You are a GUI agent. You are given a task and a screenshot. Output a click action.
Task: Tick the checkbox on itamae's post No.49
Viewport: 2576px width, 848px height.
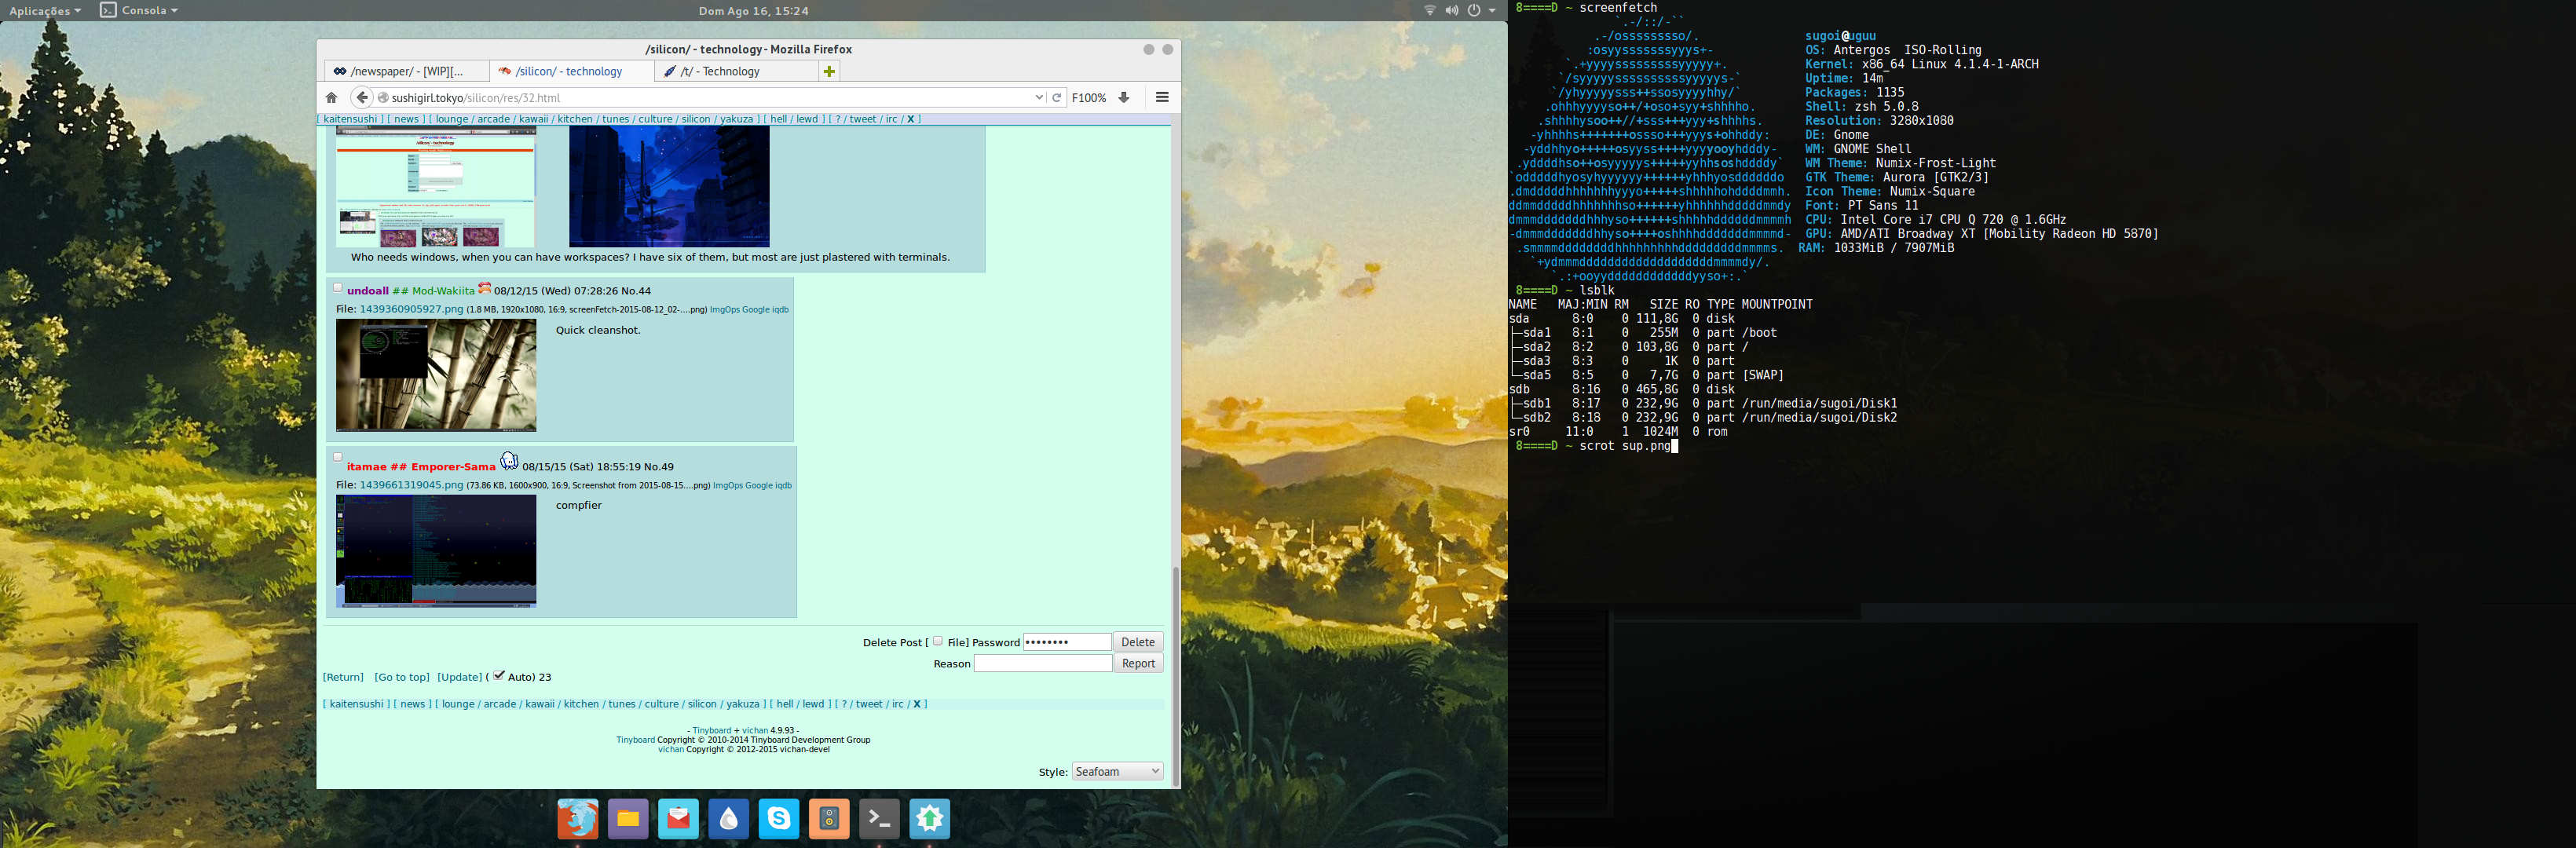338,457
